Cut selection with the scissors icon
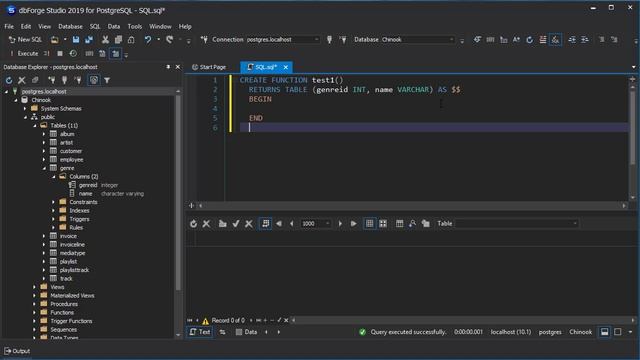The image size is (640, 360). (x=105, y=40)
